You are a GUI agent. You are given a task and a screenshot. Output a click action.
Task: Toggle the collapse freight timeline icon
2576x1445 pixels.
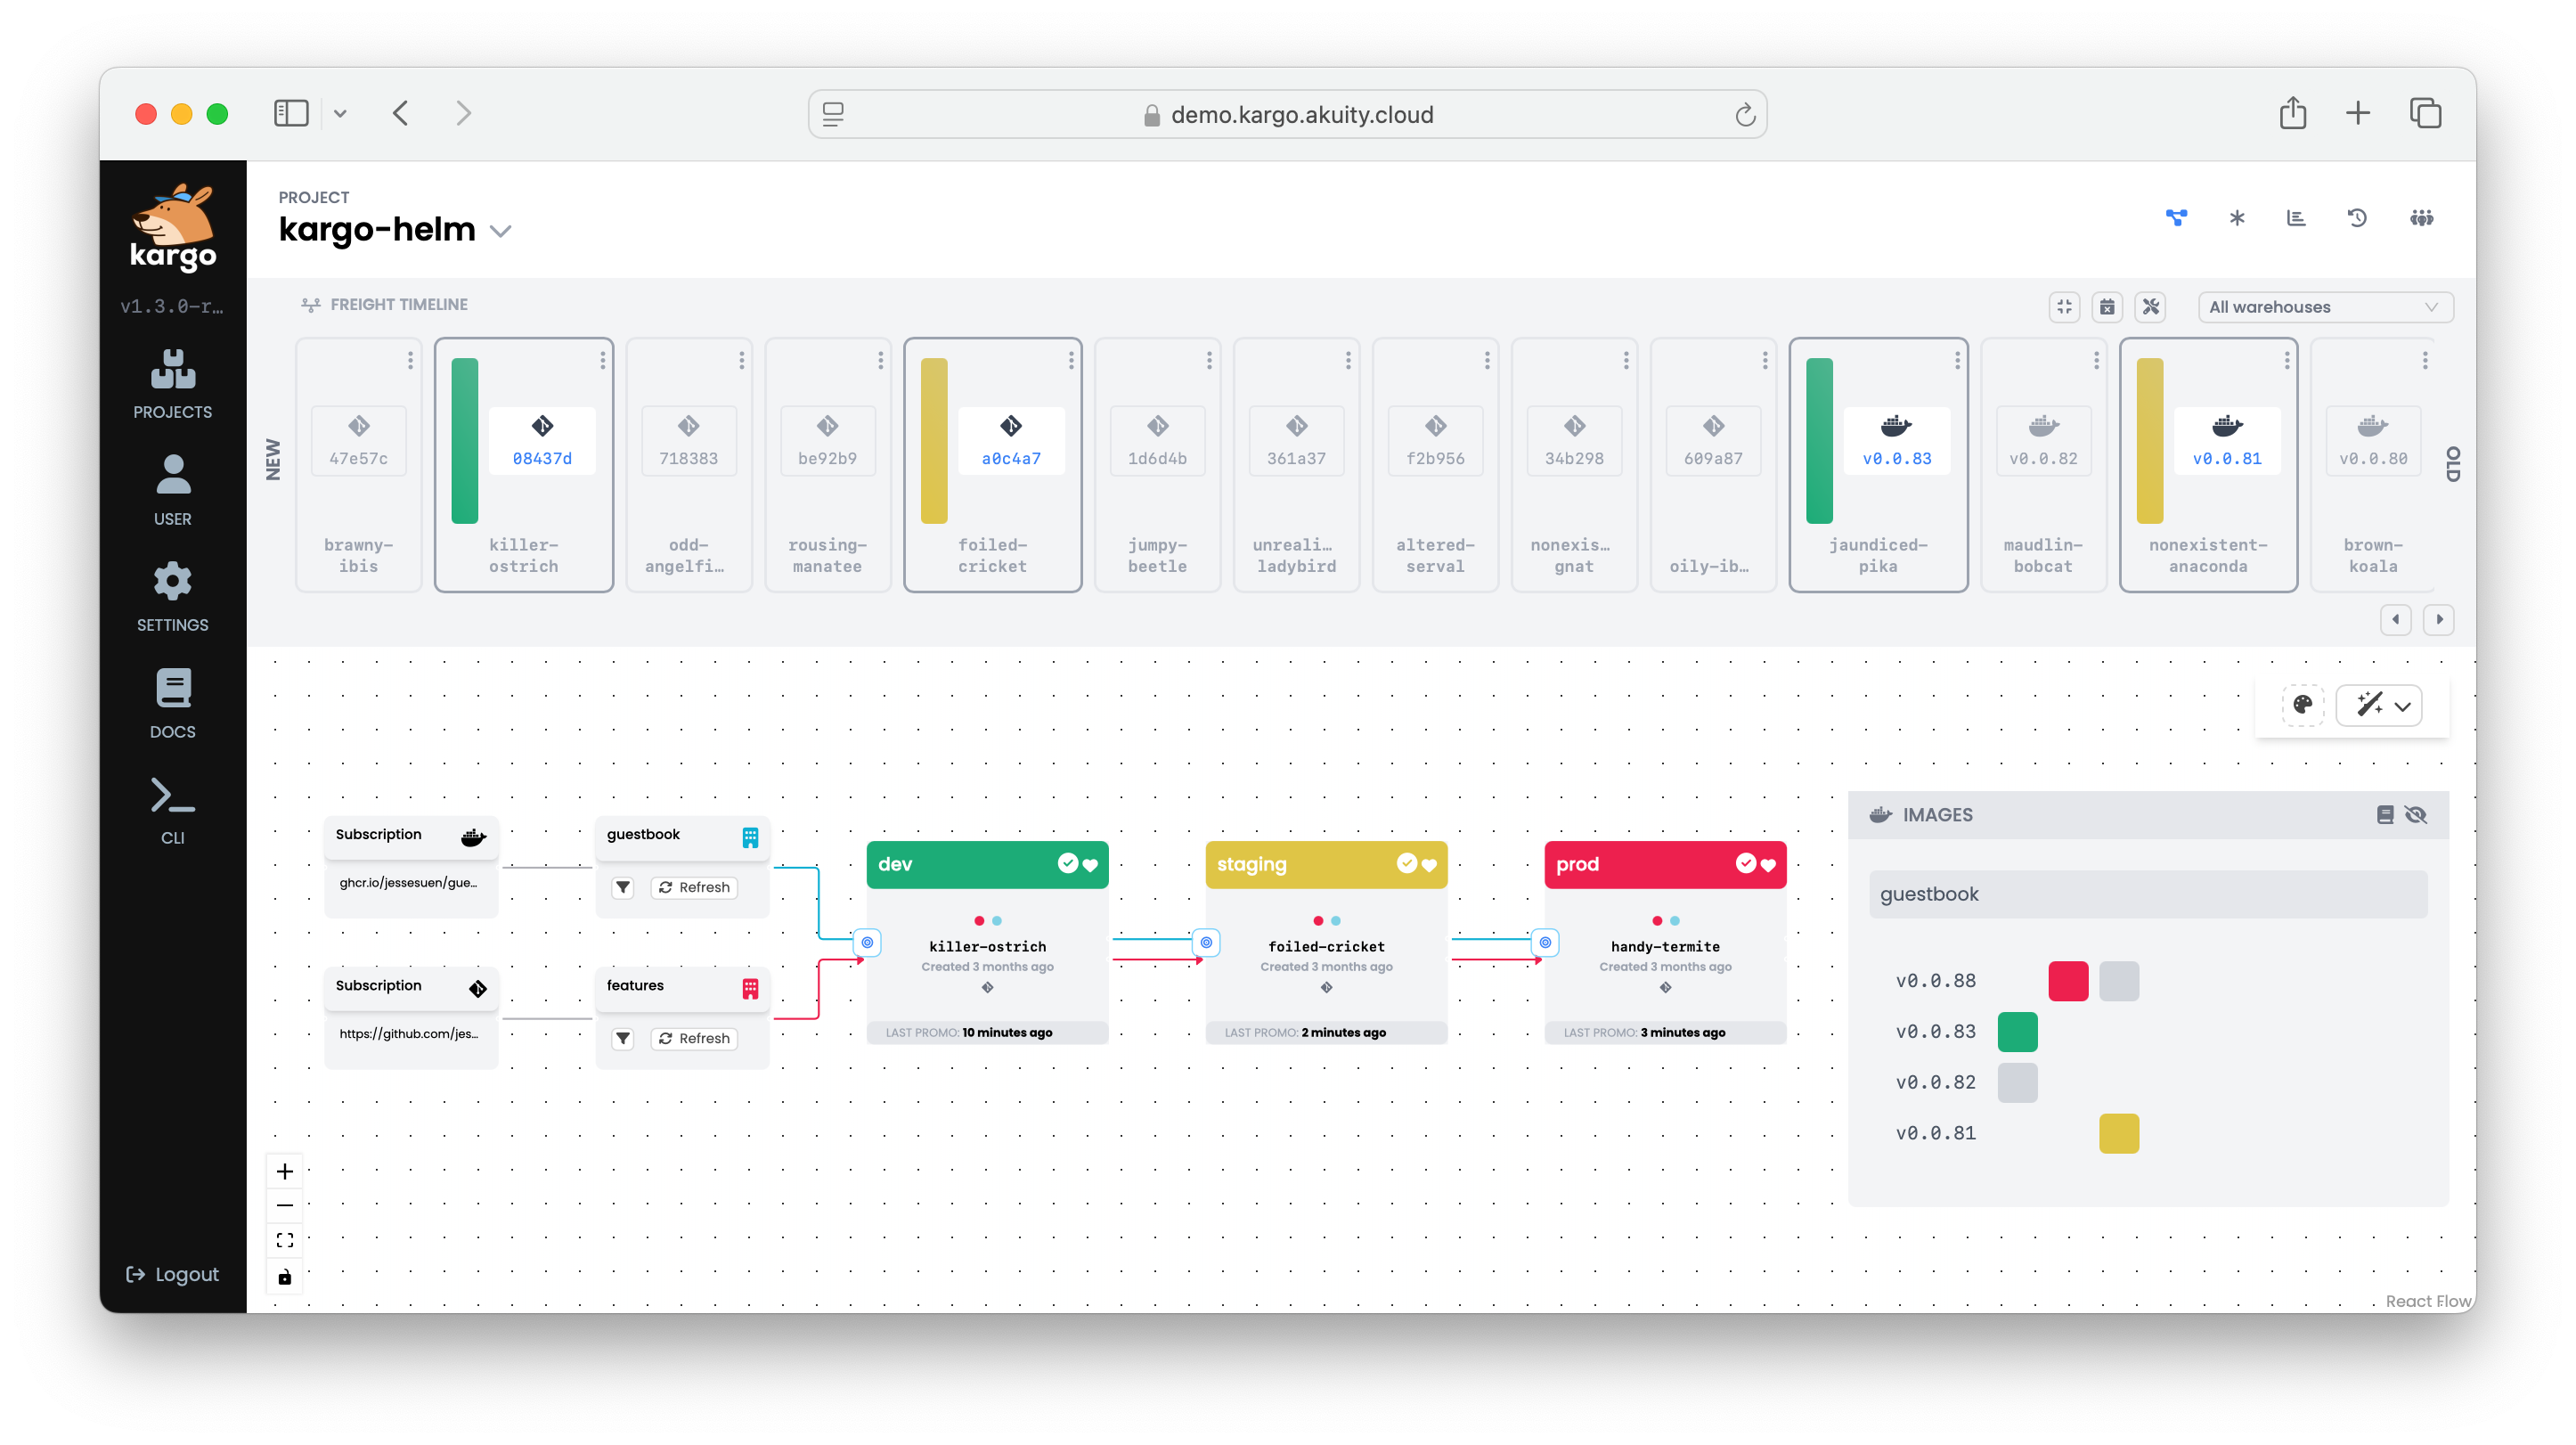(2064, 307)
